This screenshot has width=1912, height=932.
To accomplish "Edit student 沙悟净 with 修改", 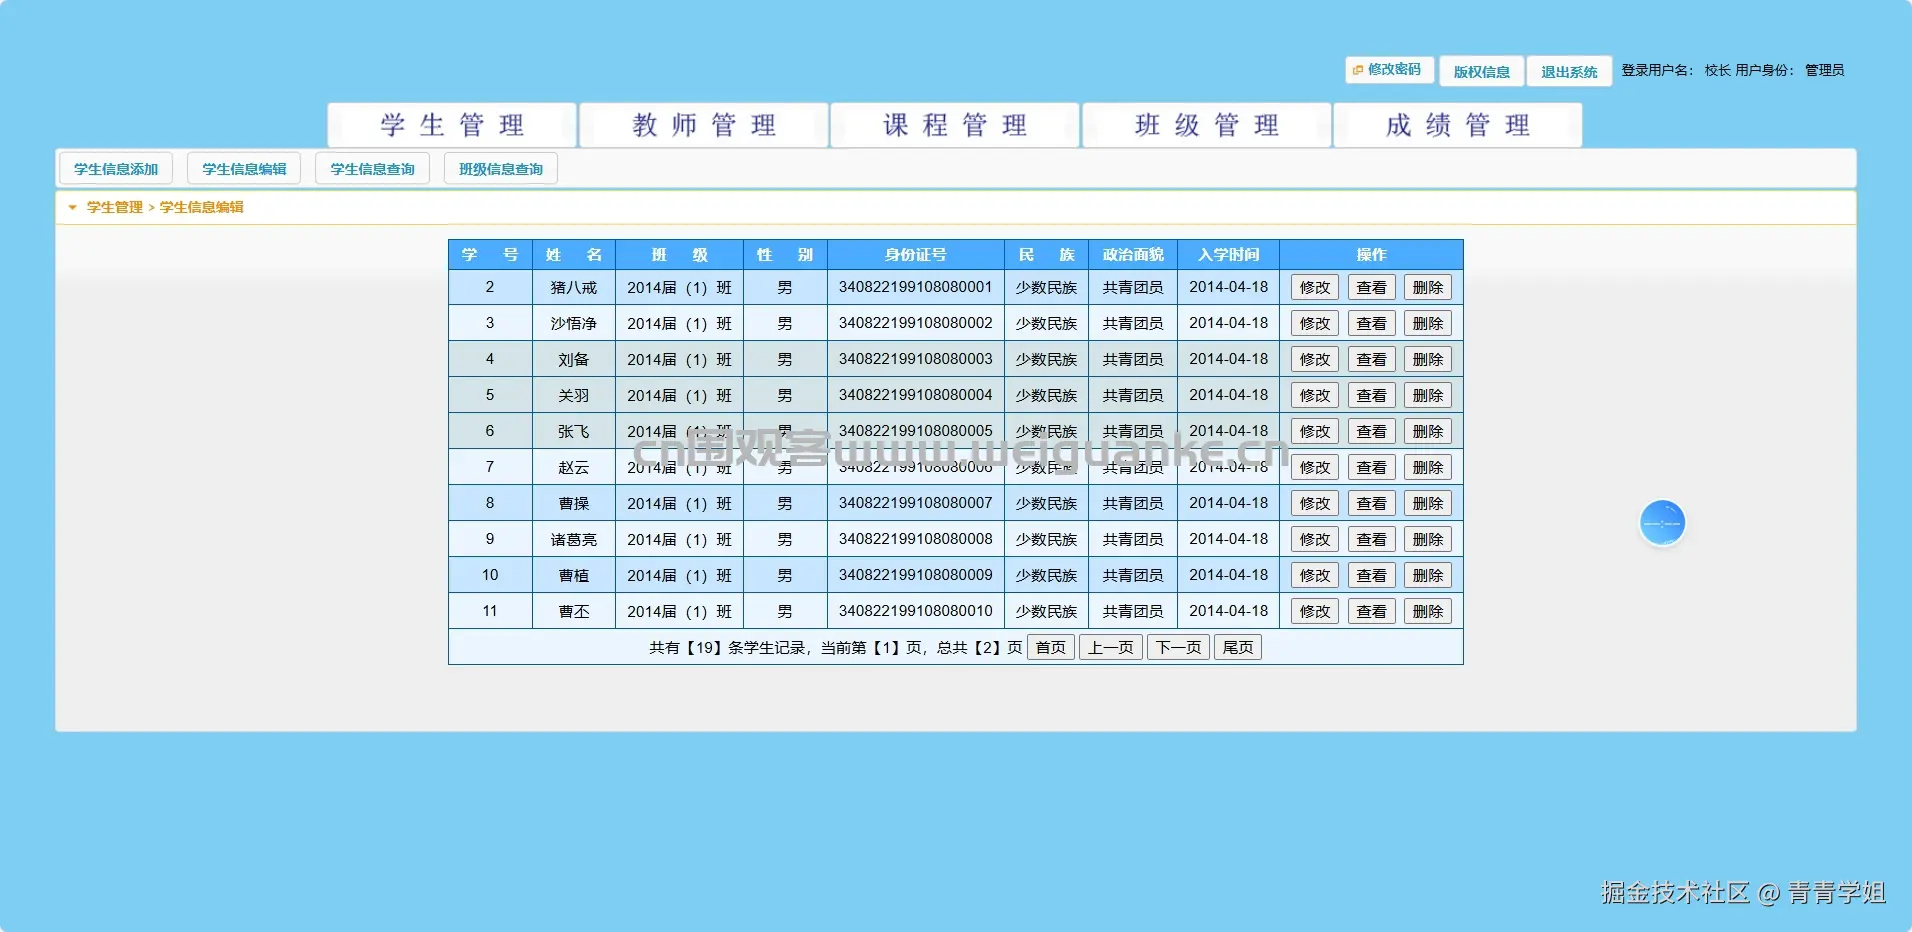I will (1315, 324).
